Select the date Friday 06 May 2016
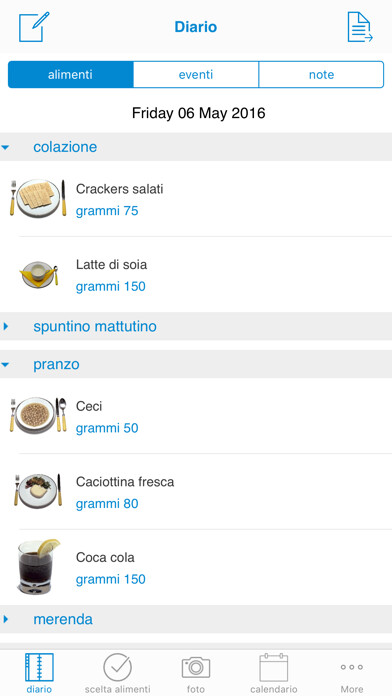This screenshot has width=392, height=696. (198, 113)
